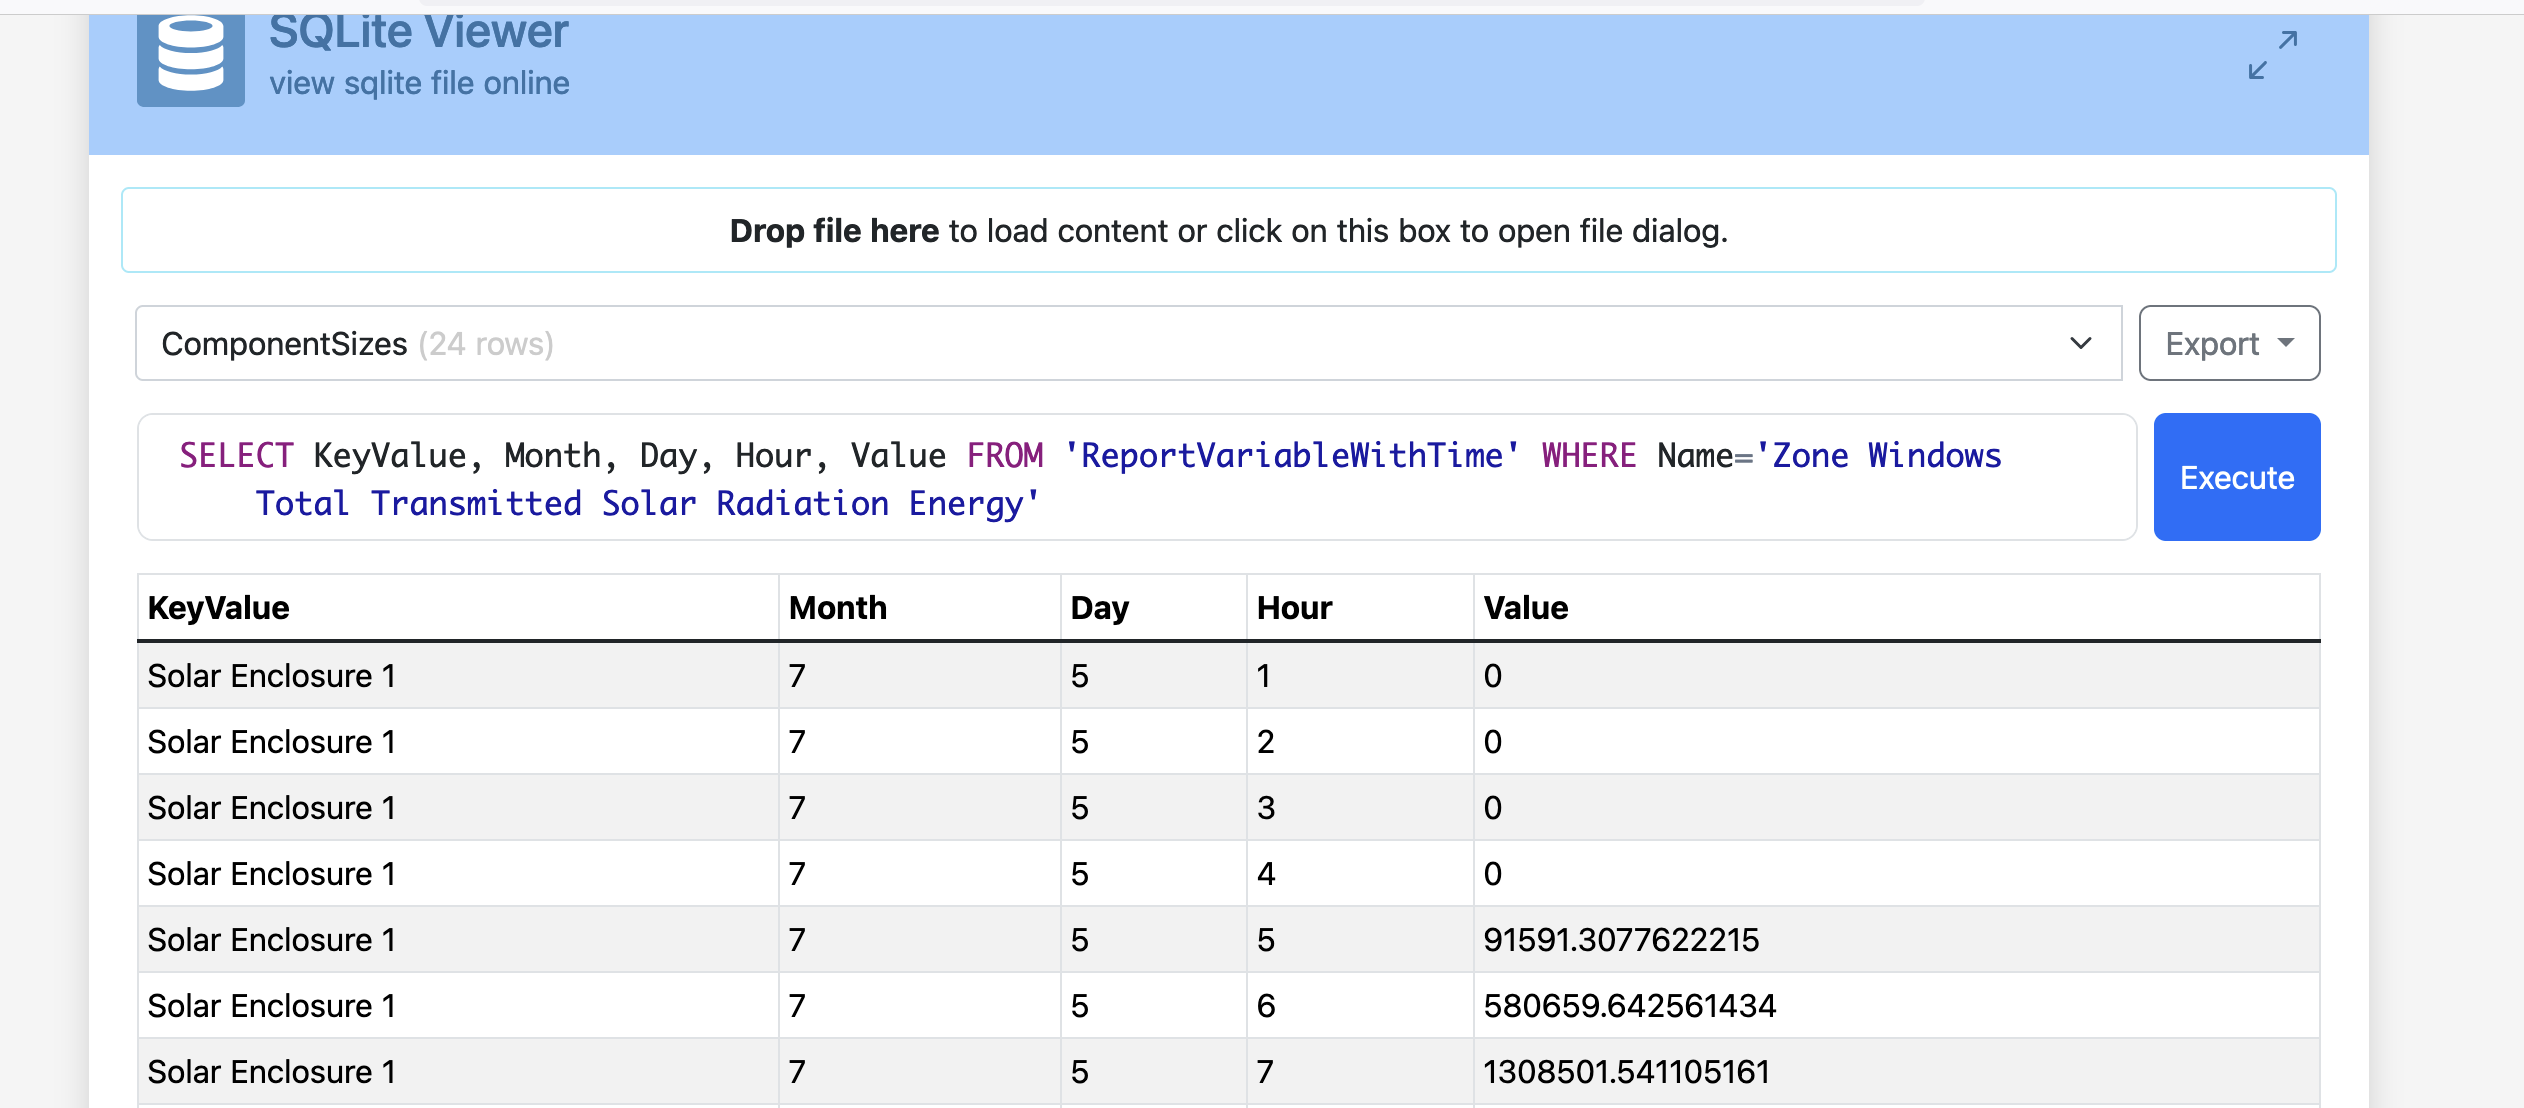Select Solar Enclosure 1 in hour 4 row
Image resolution: width=2524 pixels, height=1108 pixels.
pyautogui.click(x=458, y=874)
